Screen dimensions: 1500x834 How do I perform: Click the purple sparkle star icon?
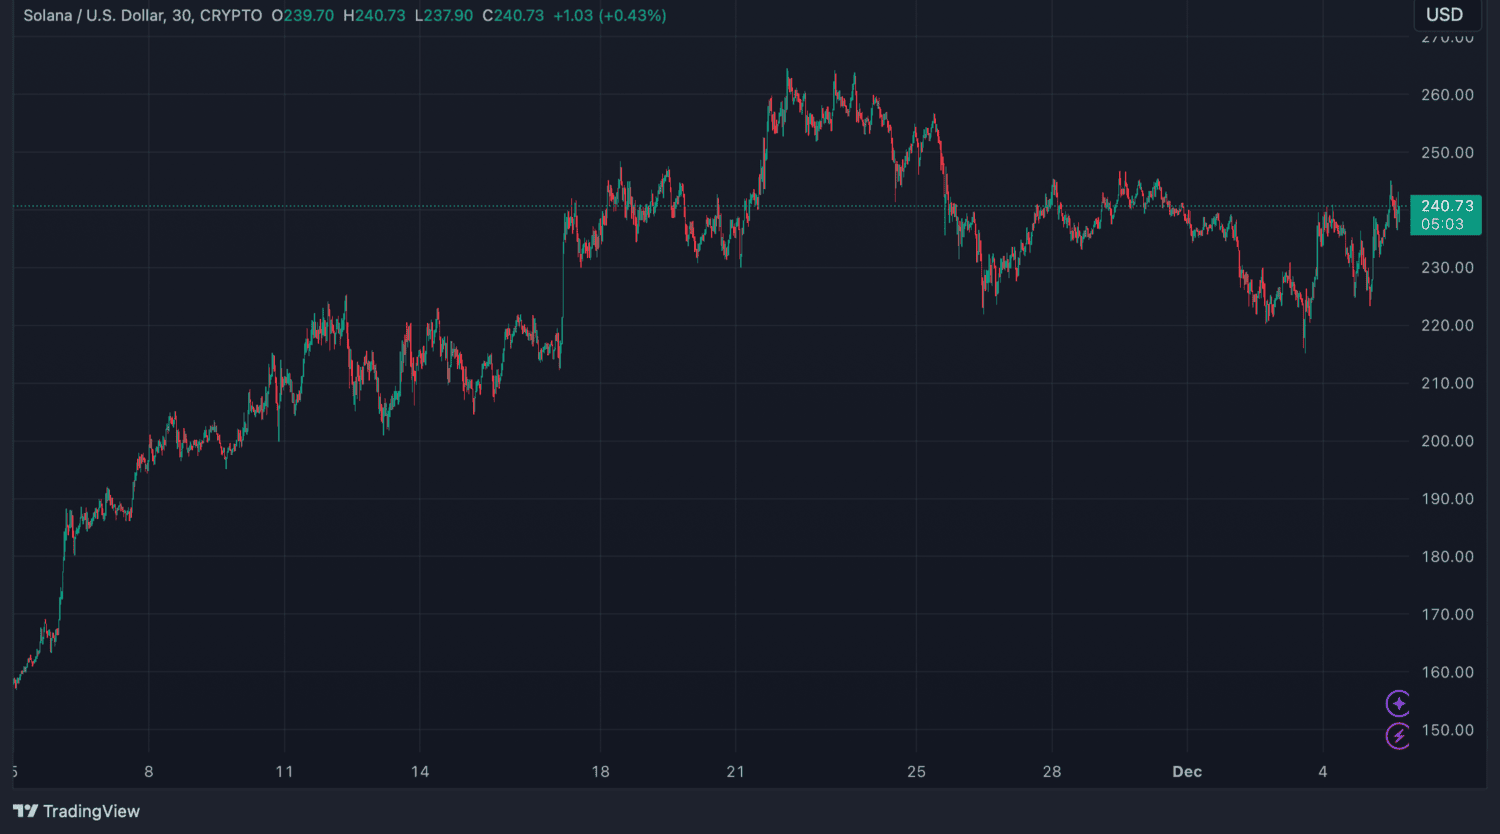pos(1398,704)
